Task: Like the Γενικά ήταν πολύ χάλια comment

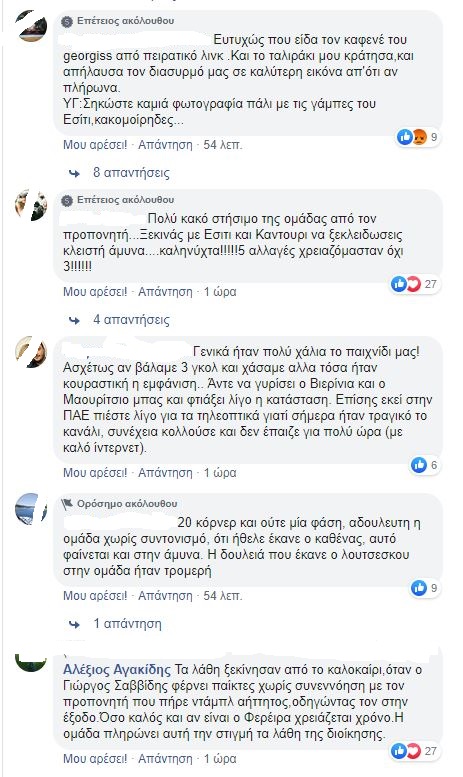Action: 95,472
